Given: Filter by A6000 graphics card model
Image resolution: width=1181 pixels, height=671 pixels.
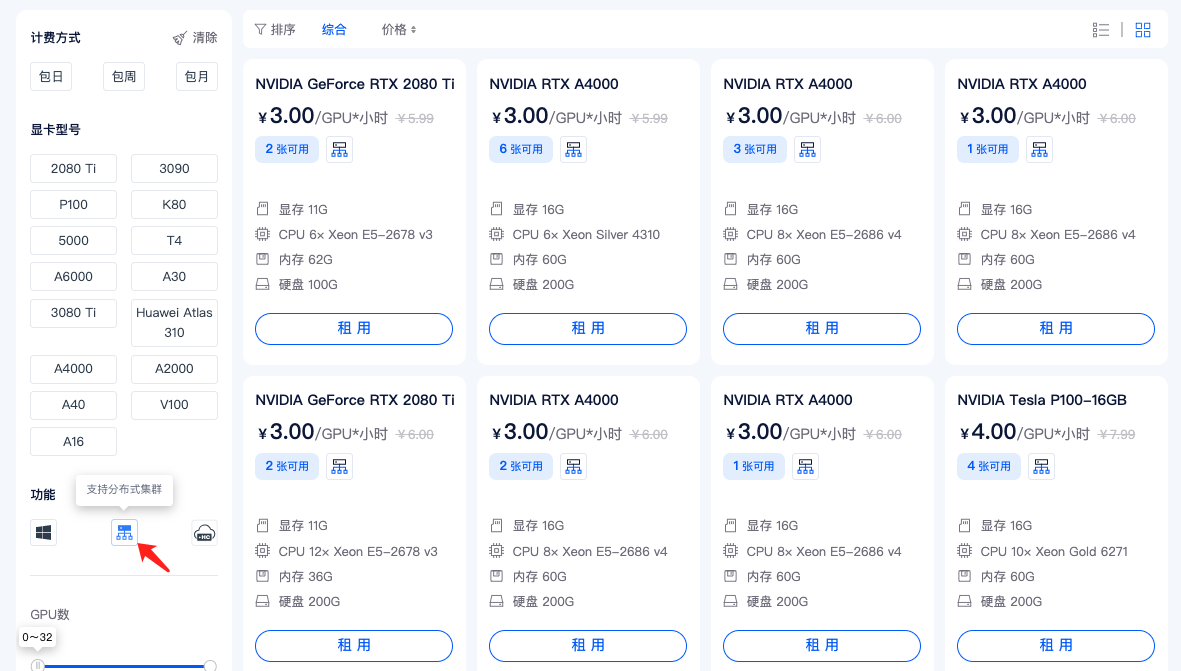Looking at the screenshot, I should tap(73, 277).
